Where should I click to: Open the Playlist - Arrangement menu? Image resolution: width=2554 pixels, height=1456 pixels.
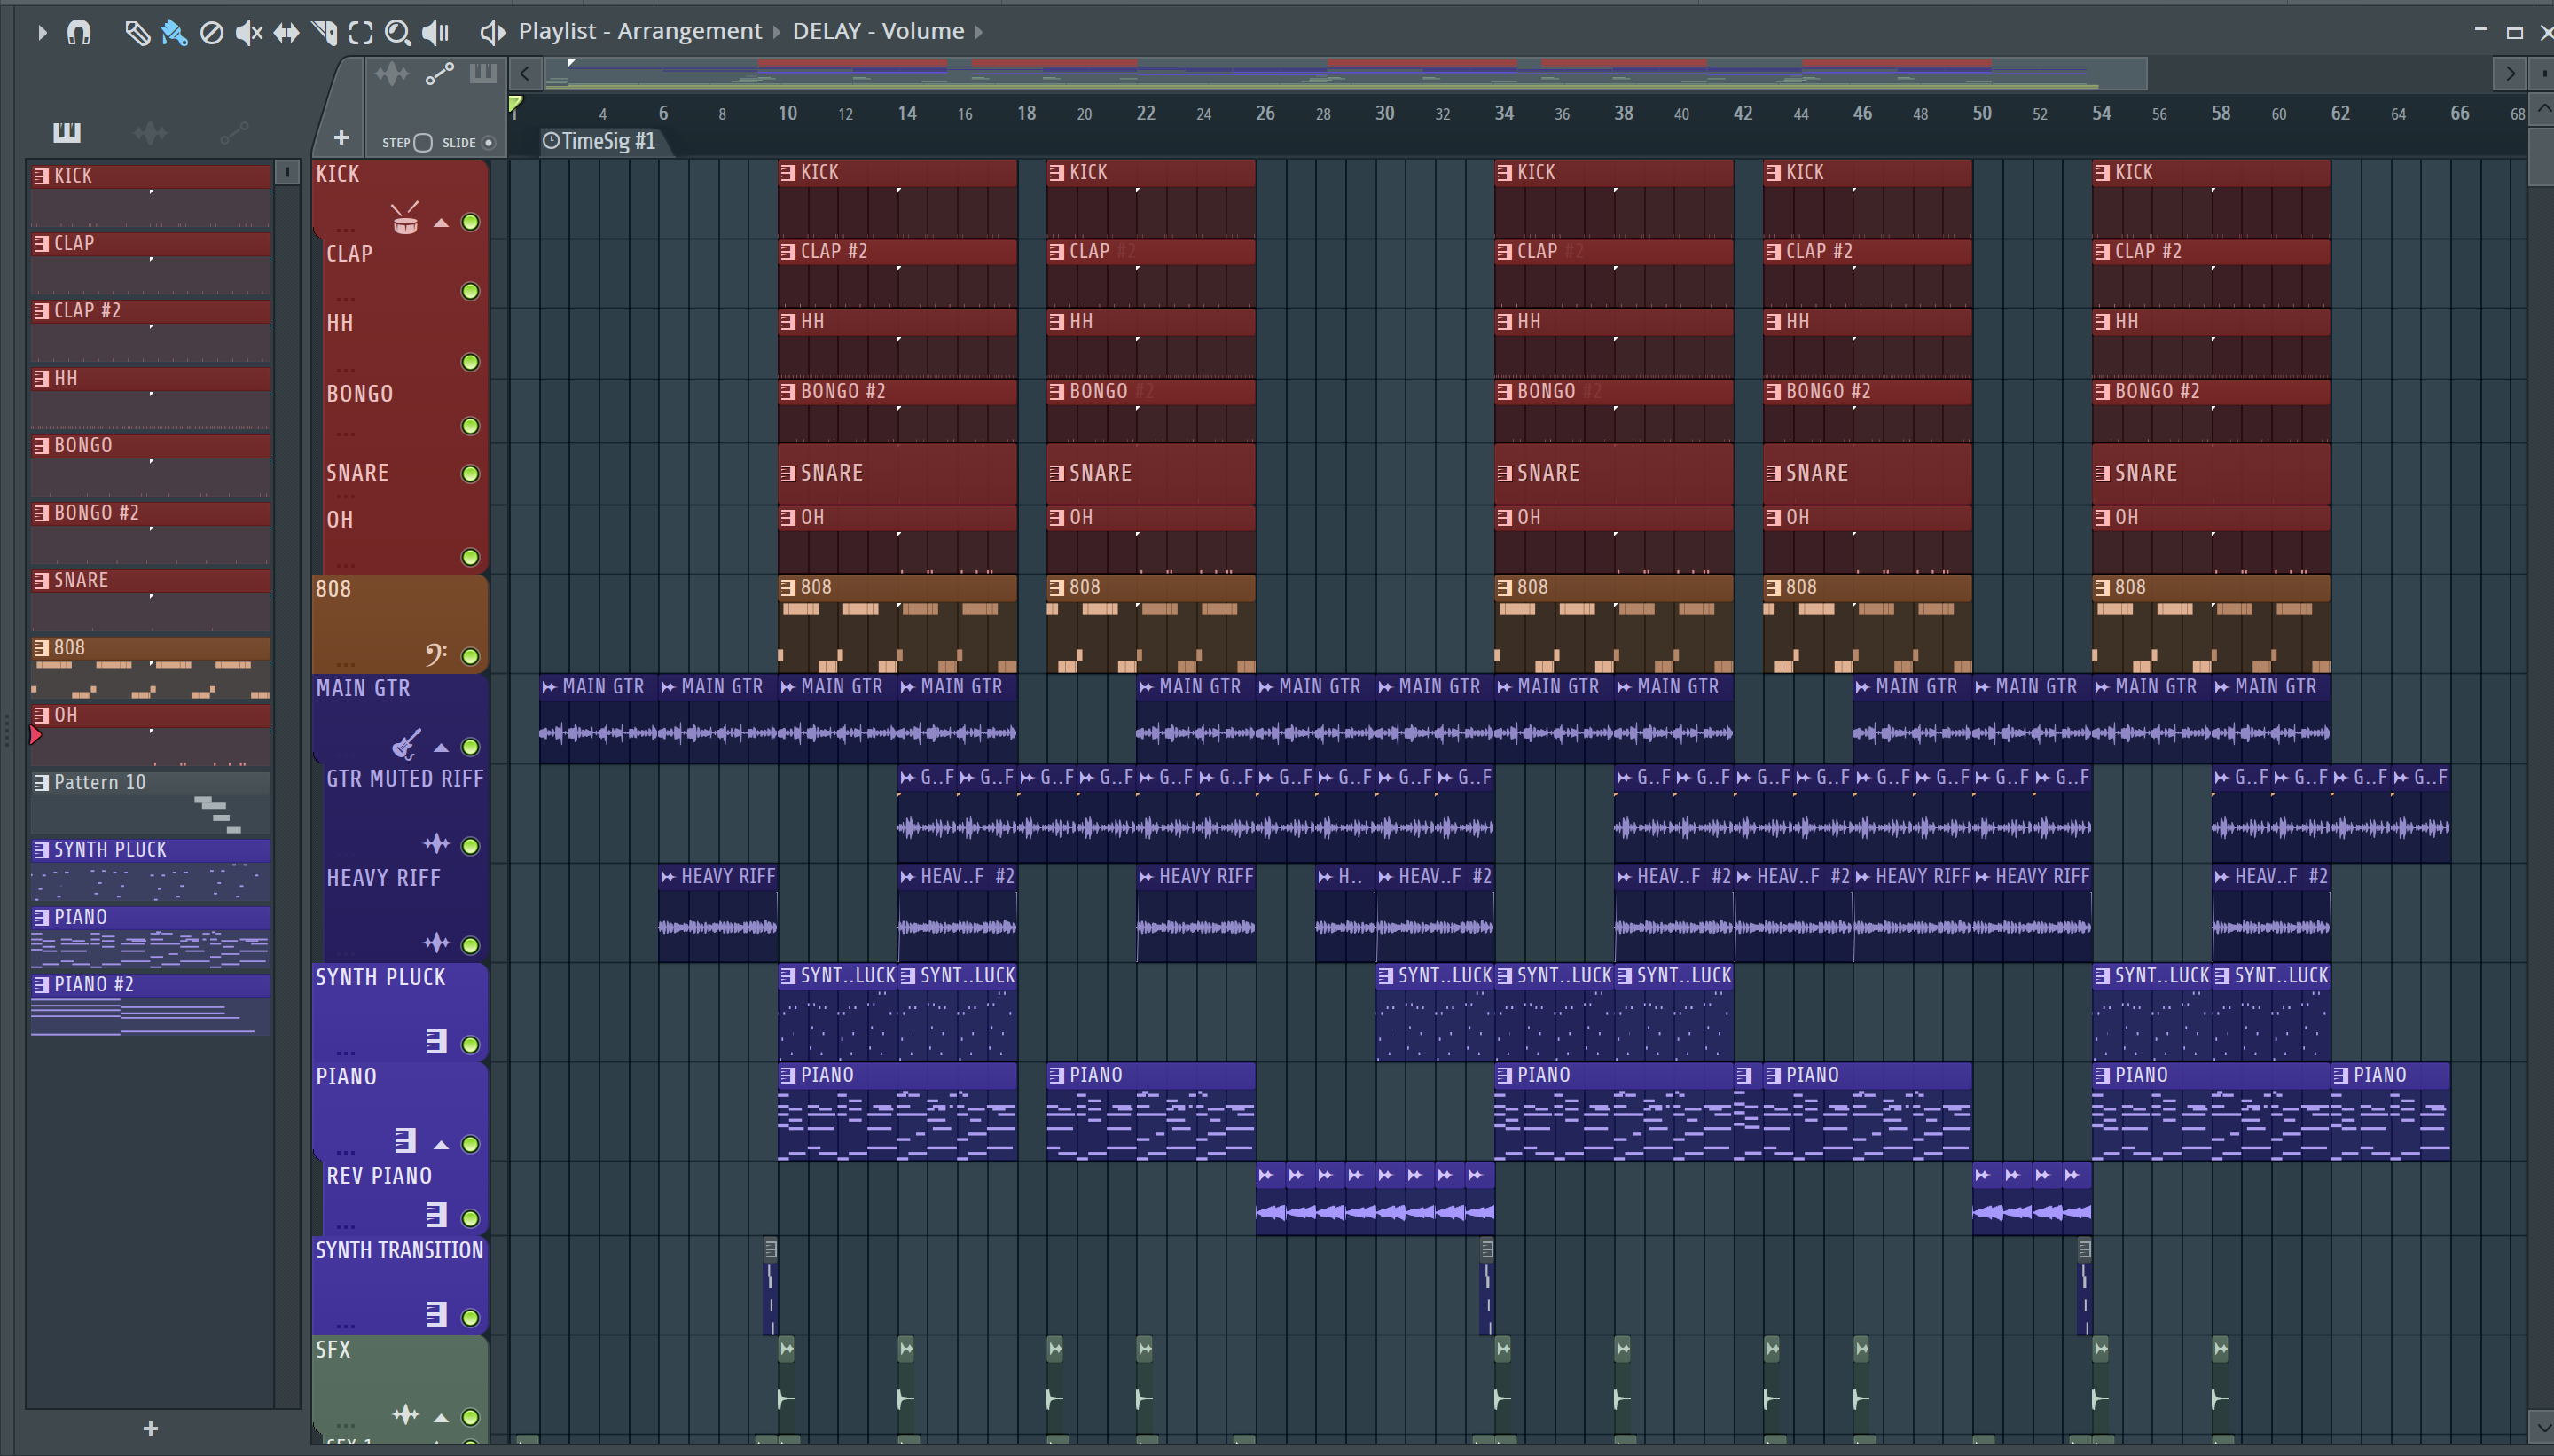tap(640, 31)
